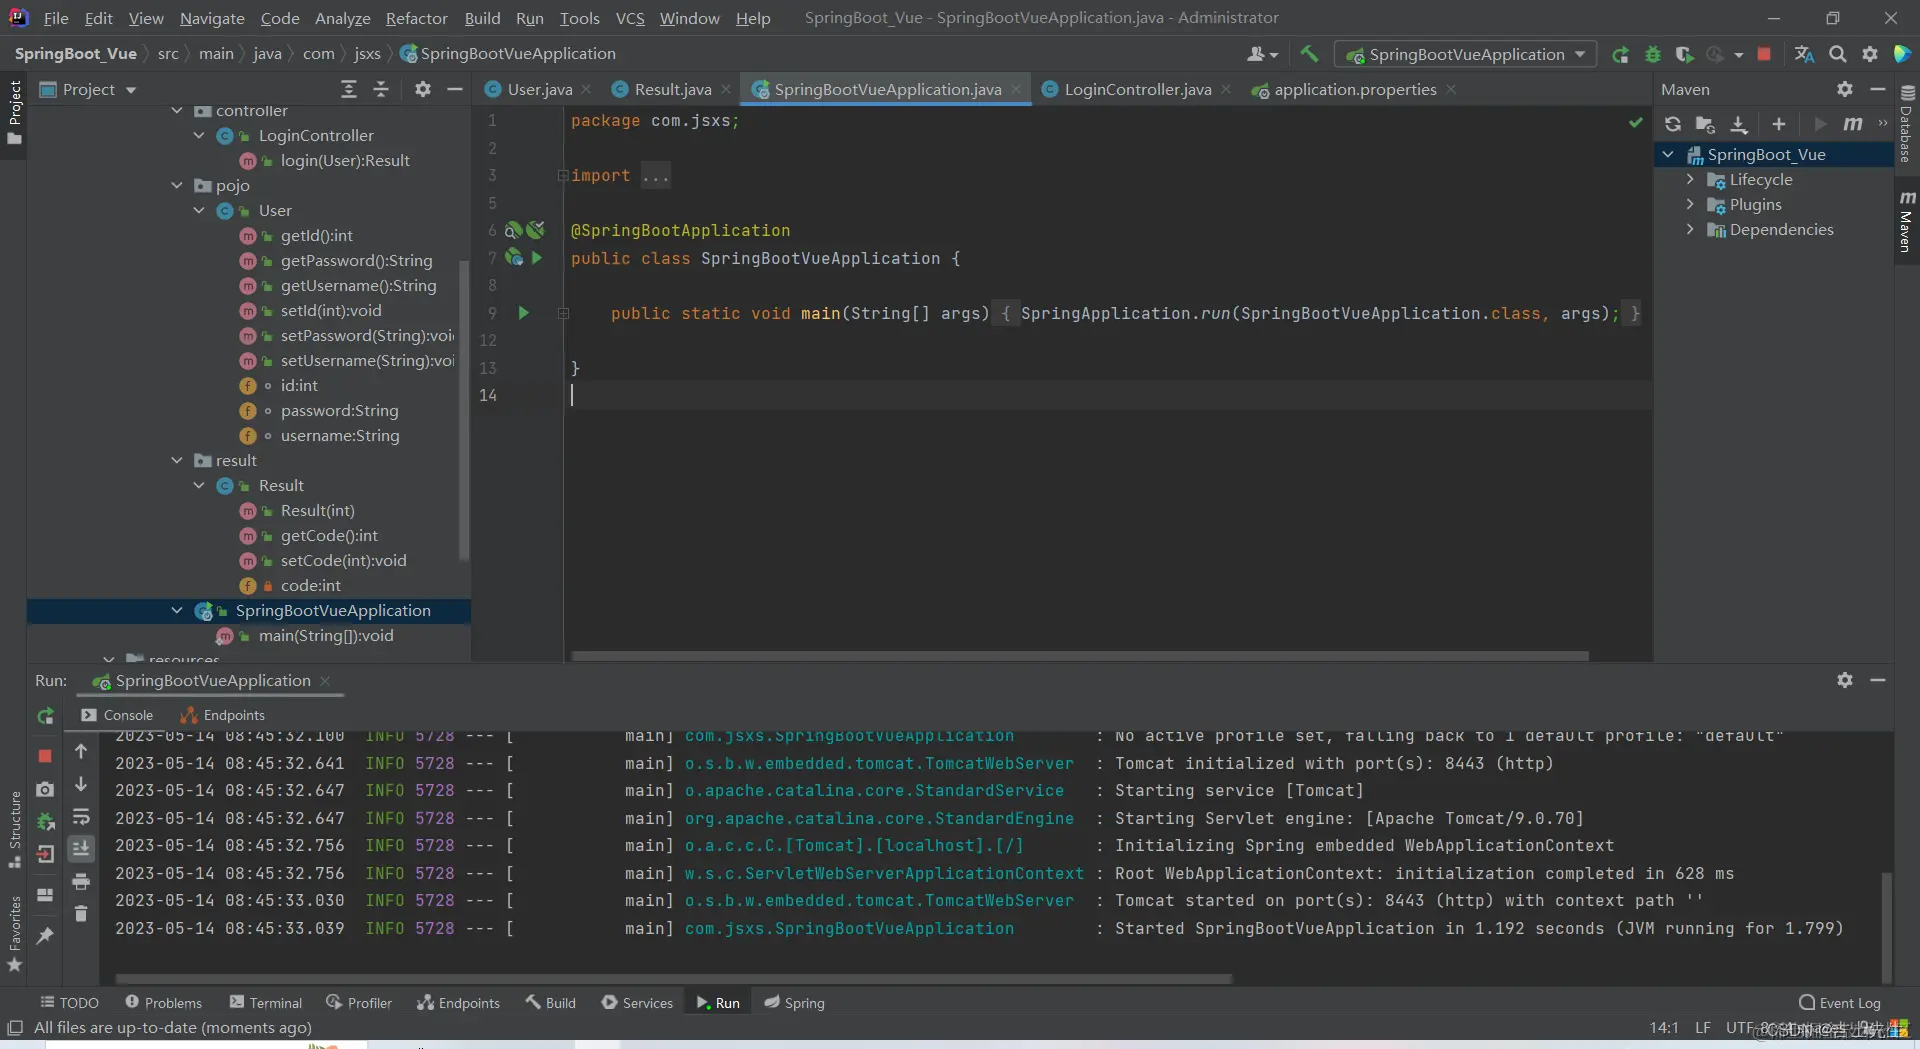
Task: Toggle soft-wrap in the Run console
Action: pos(82,817)
